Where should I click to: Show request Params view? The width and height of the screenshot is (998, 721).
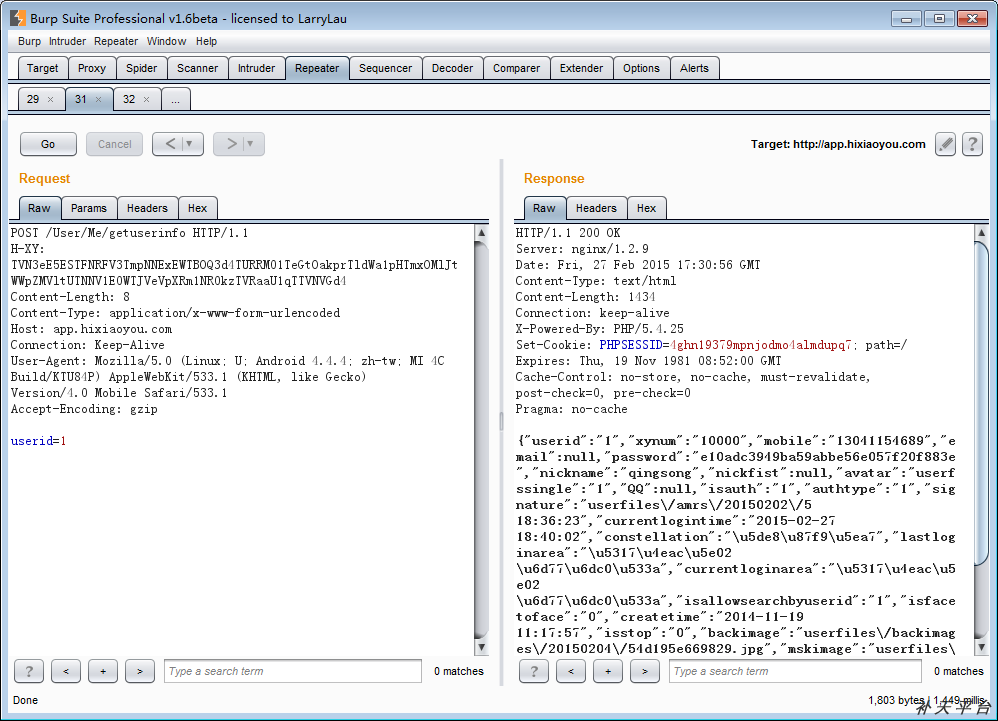(88, 208)
